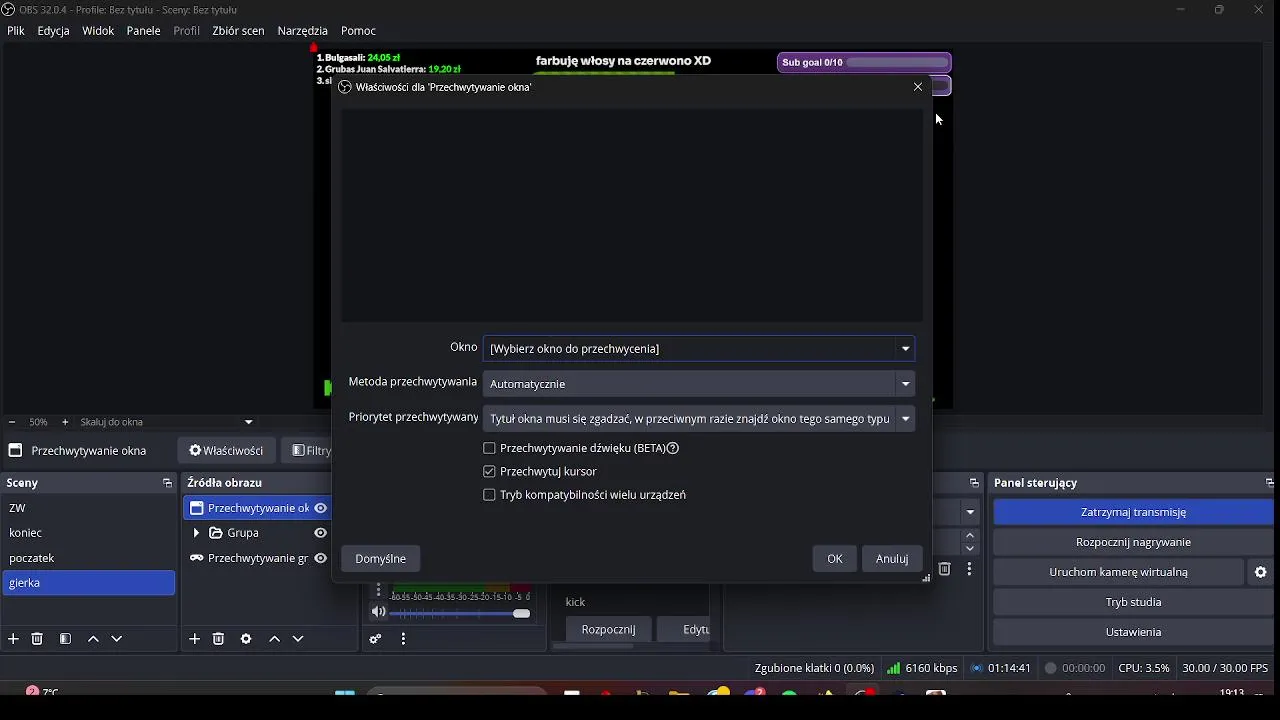
Task: Open scene transition type dropdown
Action: pyautogui.click(x=969, y=512)
